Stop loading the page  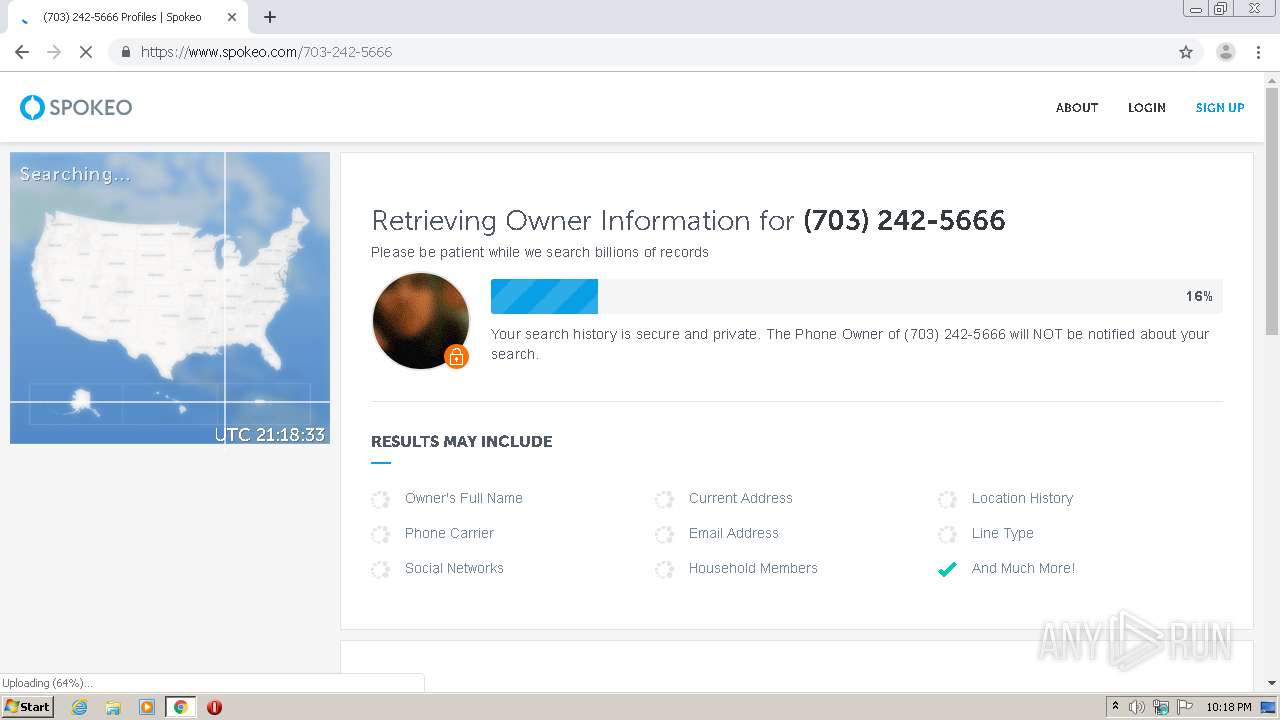(x=86, y=52)
